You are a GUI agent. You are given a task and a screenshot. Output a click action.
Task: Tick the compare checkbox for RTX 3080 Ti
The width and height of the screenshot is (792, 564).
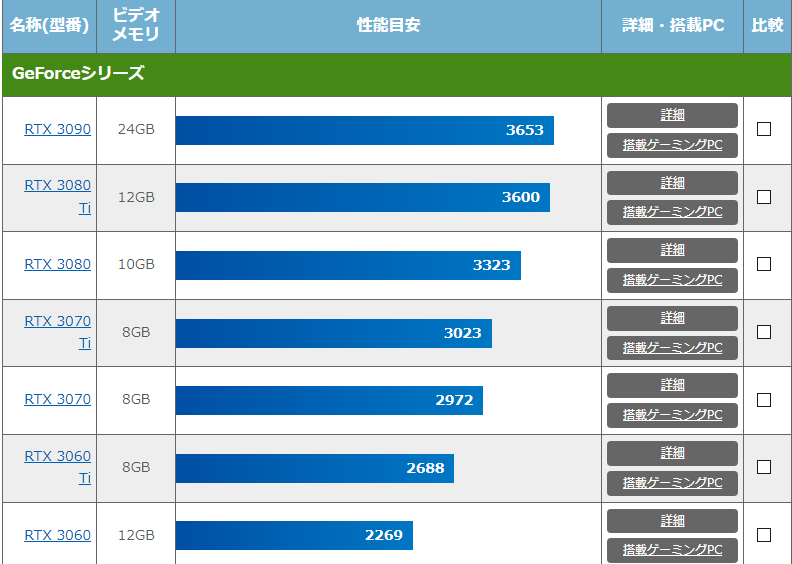[x=764, y=196]
